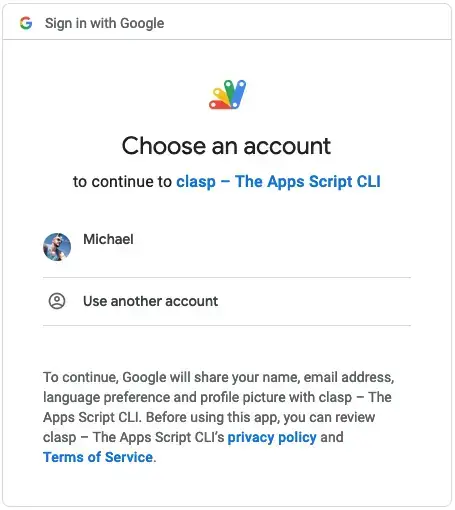Click the blue segment of the Apps Script logo
This screenshot has height=510, width=455.
pos(239,94)
